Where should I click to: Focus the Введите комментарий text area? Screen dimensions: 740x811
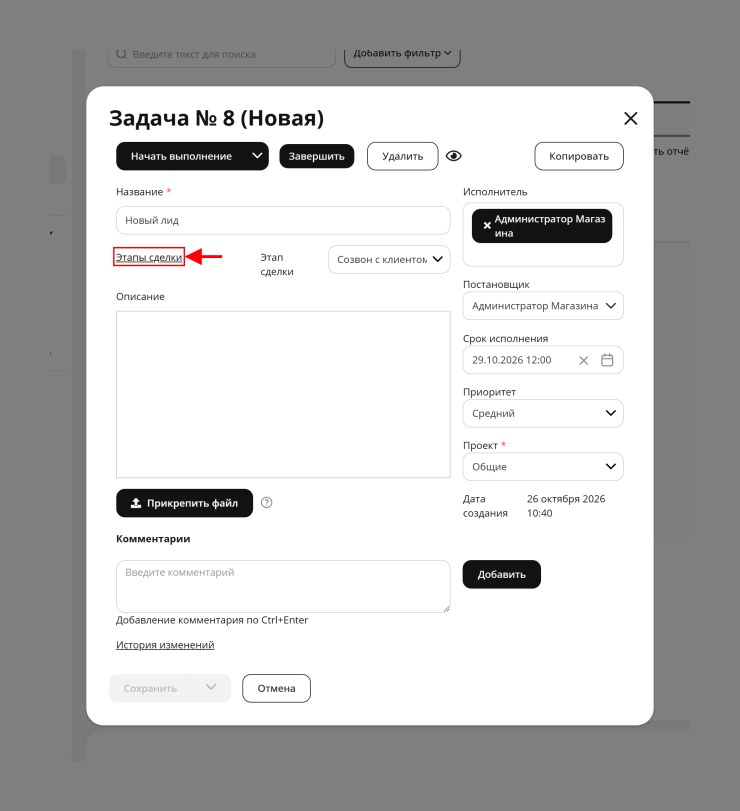[x=283, y=587]
